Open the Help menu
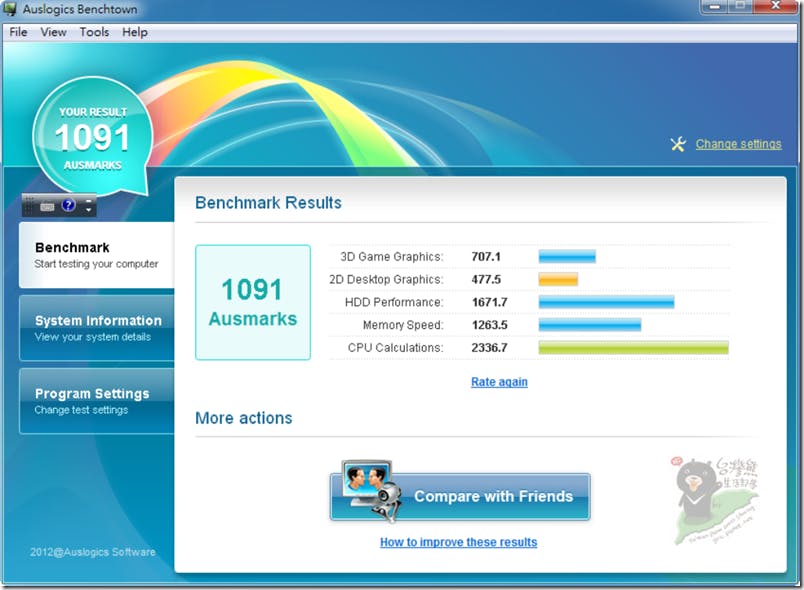Screen dimensions: 804x590 [x=135, y=32]
